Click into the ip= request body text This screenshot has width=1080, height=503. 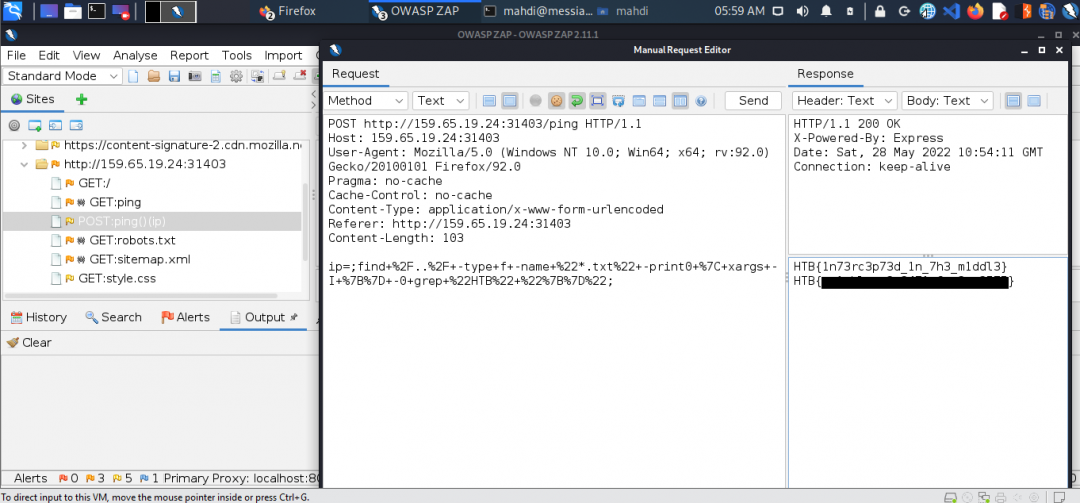pyautogui.click(x=552, y=274)
